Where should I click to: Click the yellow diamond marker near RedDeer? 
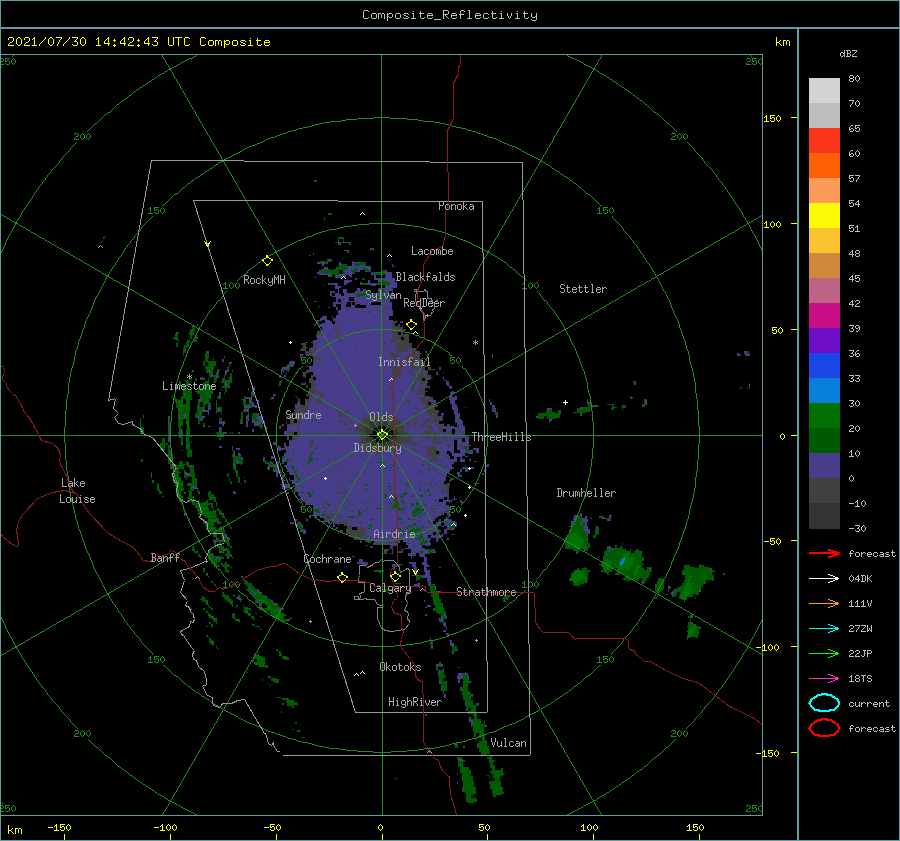[x=412, y=325]
